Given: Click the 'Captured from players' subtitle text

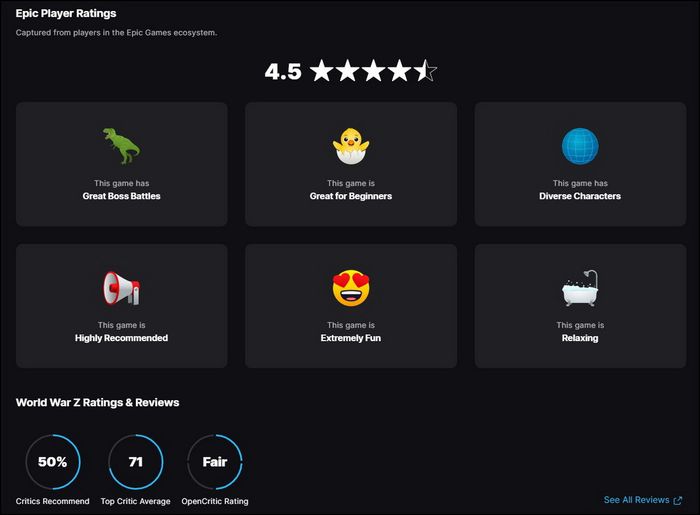Looking at the screenshot, I should click(117, 33).
